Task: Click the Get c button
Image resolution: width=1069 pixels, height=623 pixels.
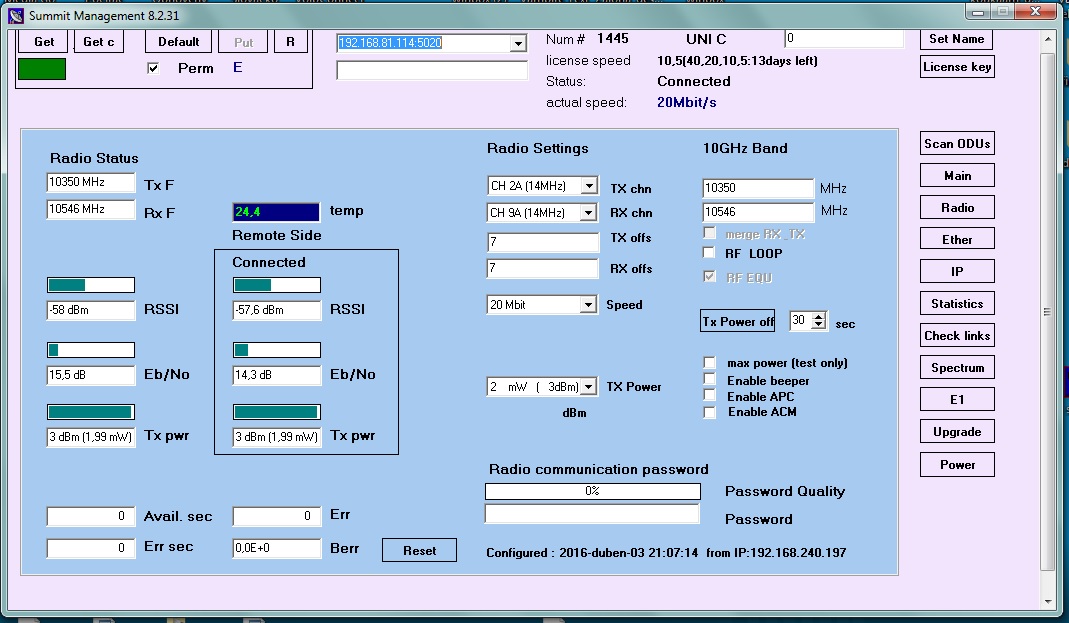Action: (x=98, y=42)
